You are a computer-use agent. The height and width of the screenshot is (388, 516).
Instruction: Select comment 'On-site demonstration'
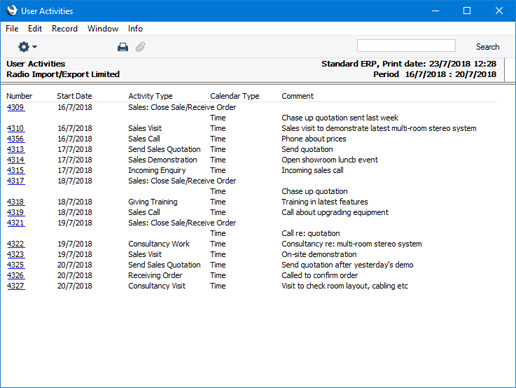[319, 254]
